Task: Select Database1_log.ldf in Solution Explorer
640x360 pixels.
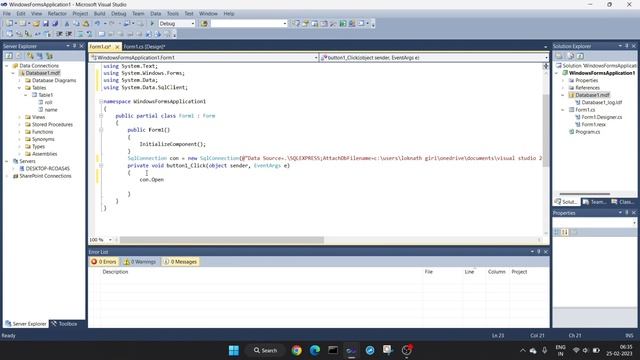Action: [x=602, y=102]
